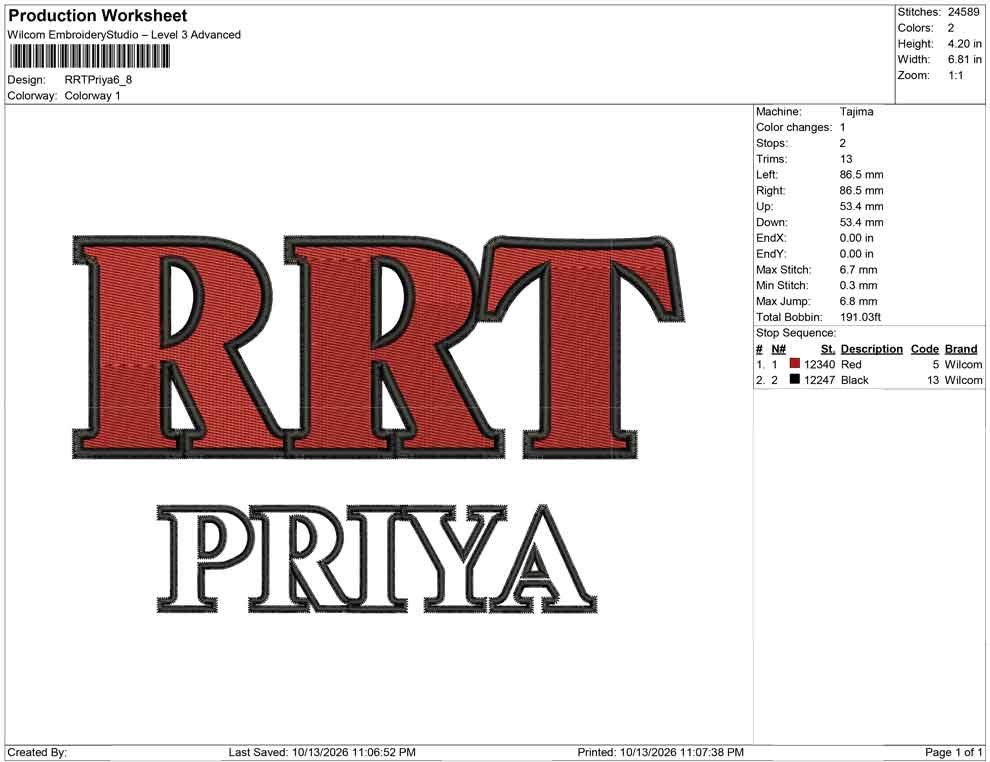Screen dimensions: 990x762
Task: Click the Max Jump value '6.8 mm'
Action: (x=859, y=301)
